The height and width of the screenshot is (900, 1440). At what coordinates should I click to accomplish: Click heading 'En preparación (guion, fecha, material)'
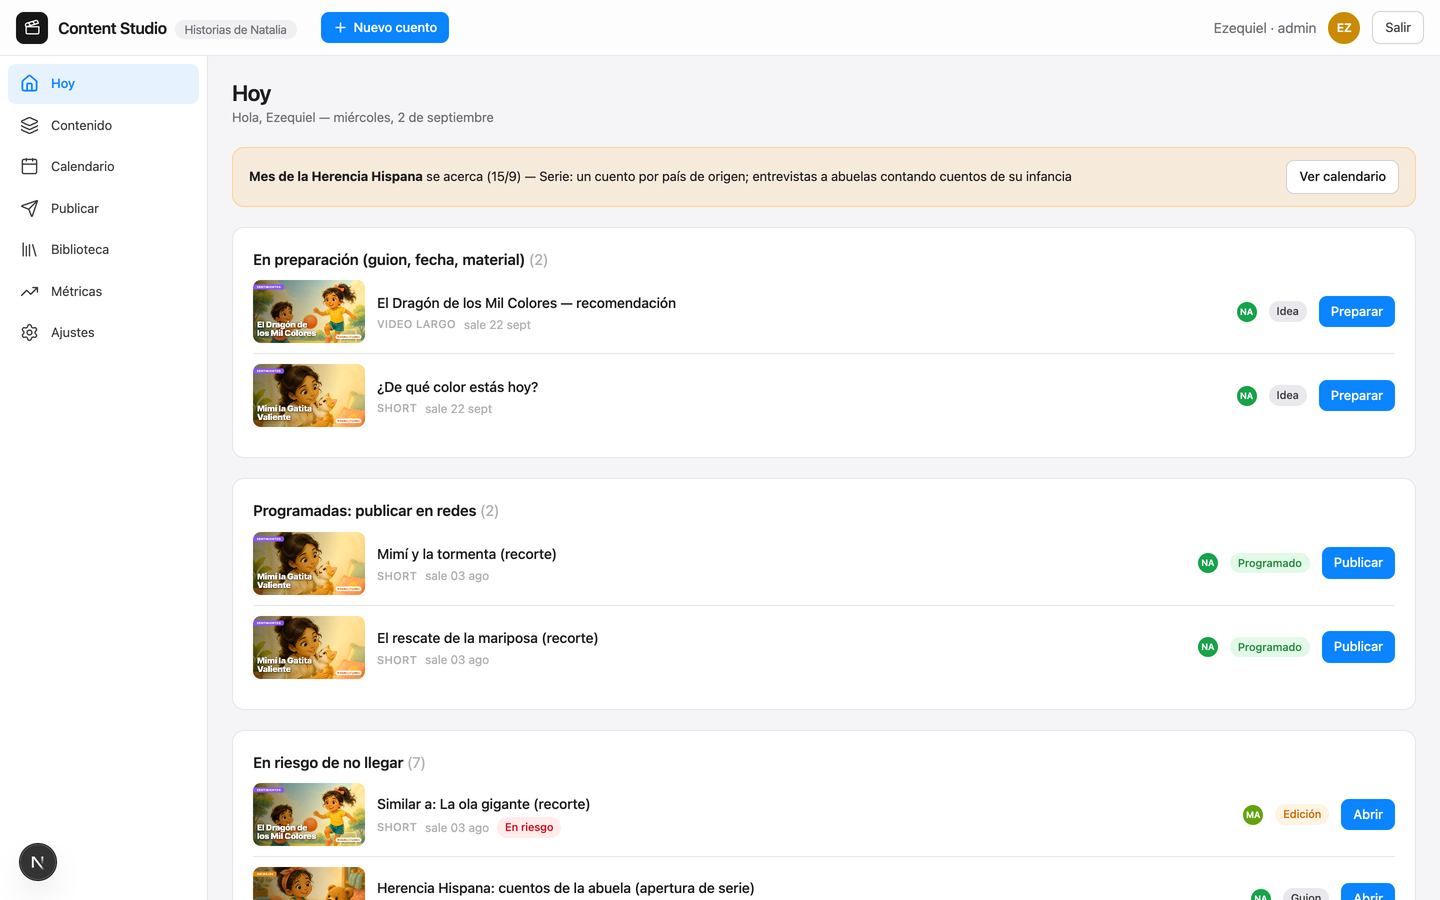[x=389, y=260]
